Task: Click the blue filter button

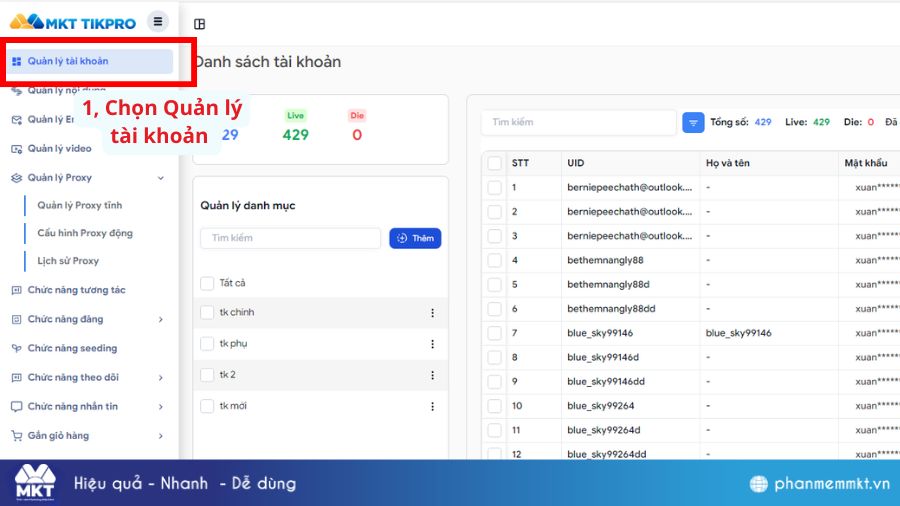Action: click(693, 122)
